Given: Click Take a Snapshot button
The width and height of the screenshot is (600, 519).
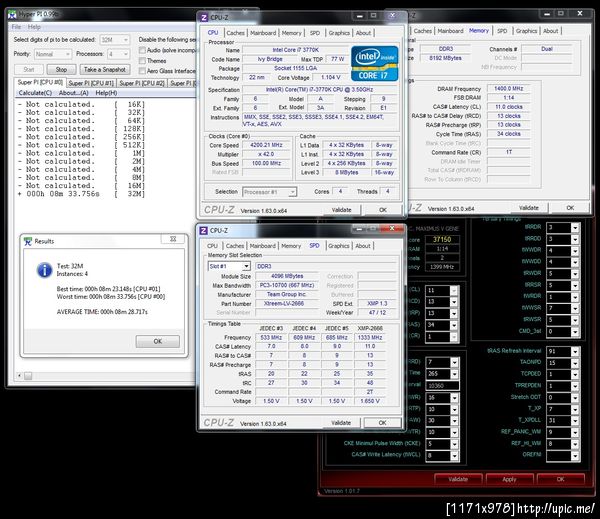Looking at the screenshot, I should (104, 70).
